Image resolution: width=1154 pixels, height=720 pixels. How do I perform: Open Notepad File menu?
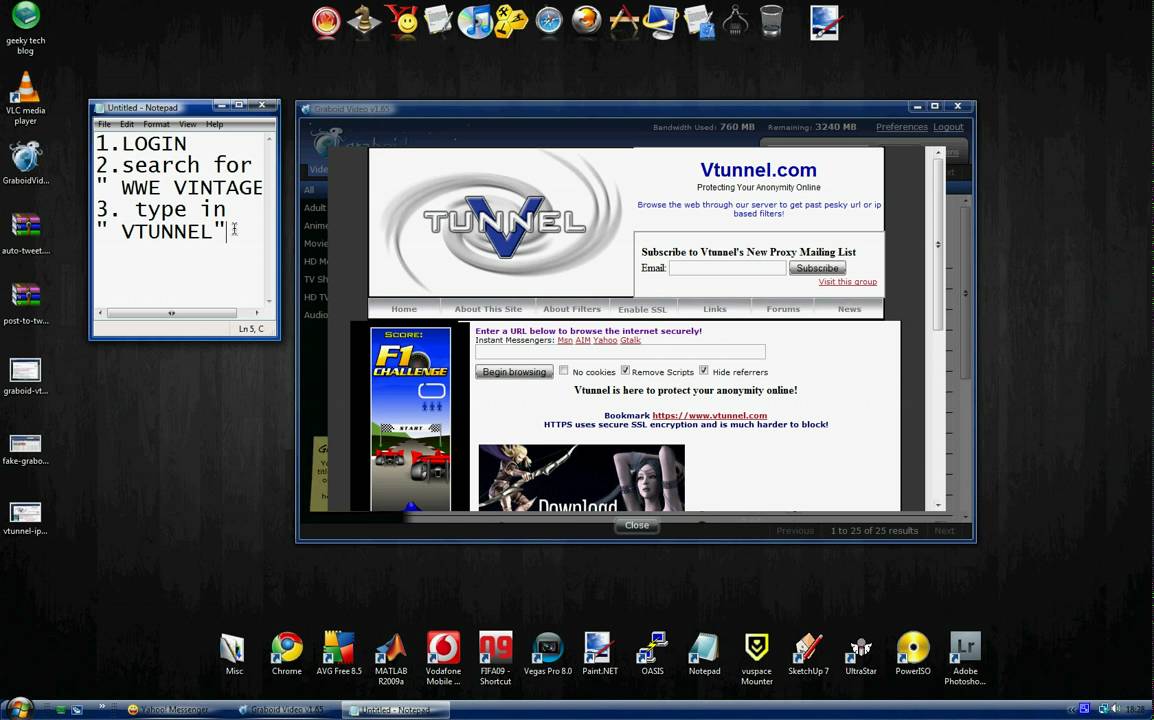click(105, 124)
